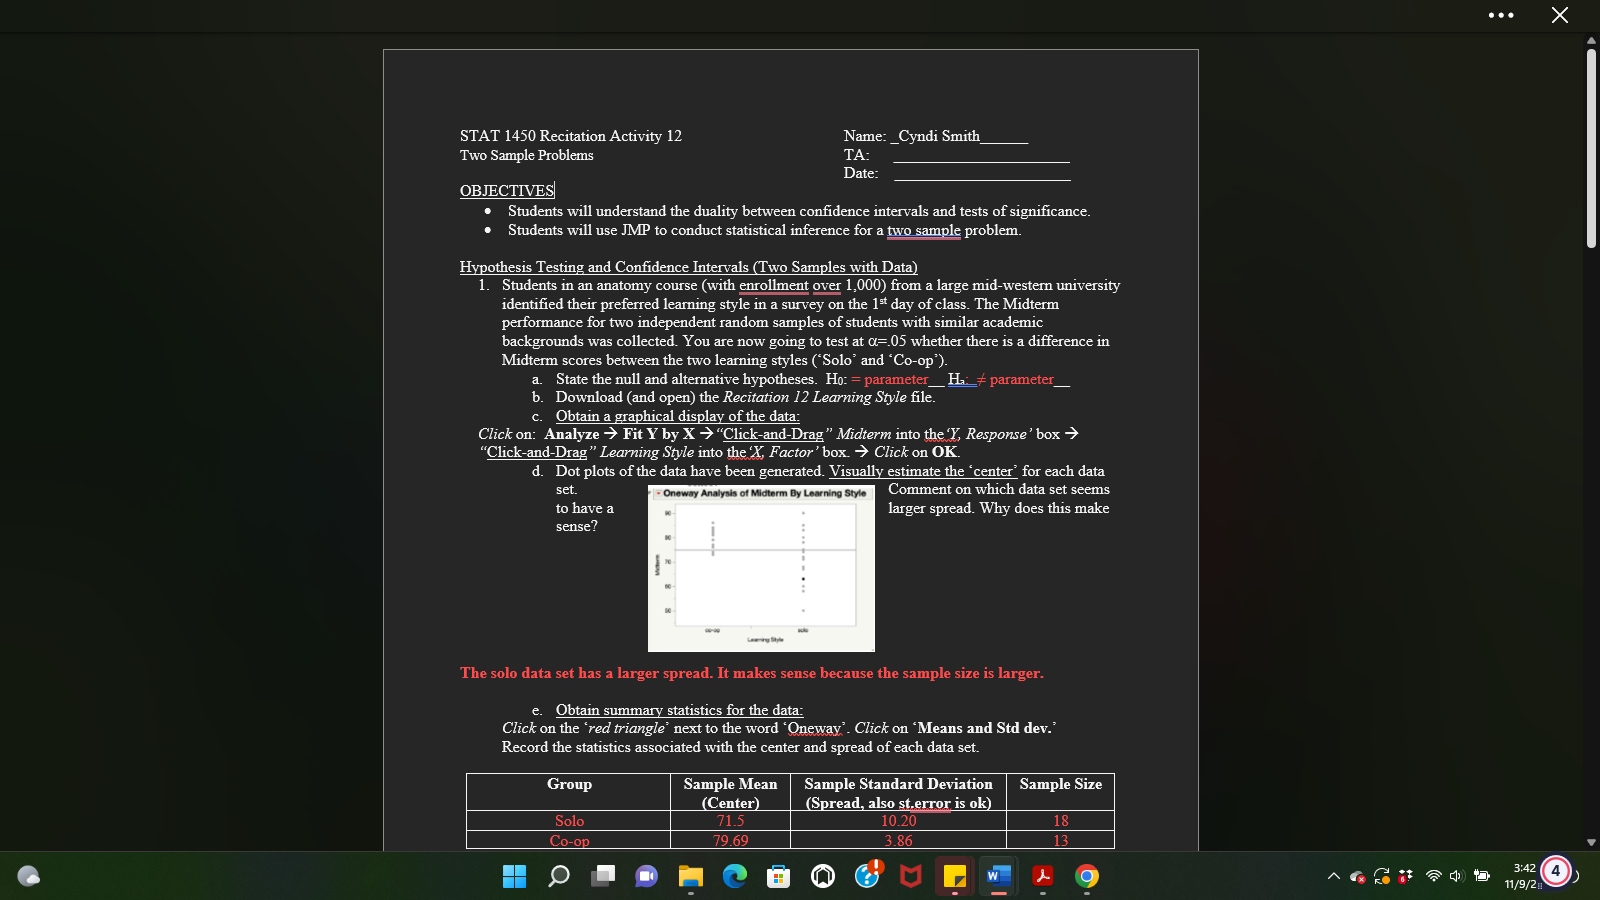Open the More options (three dots) menu
Viewport: 1600px width, 900px height.
click(1501, 15)
